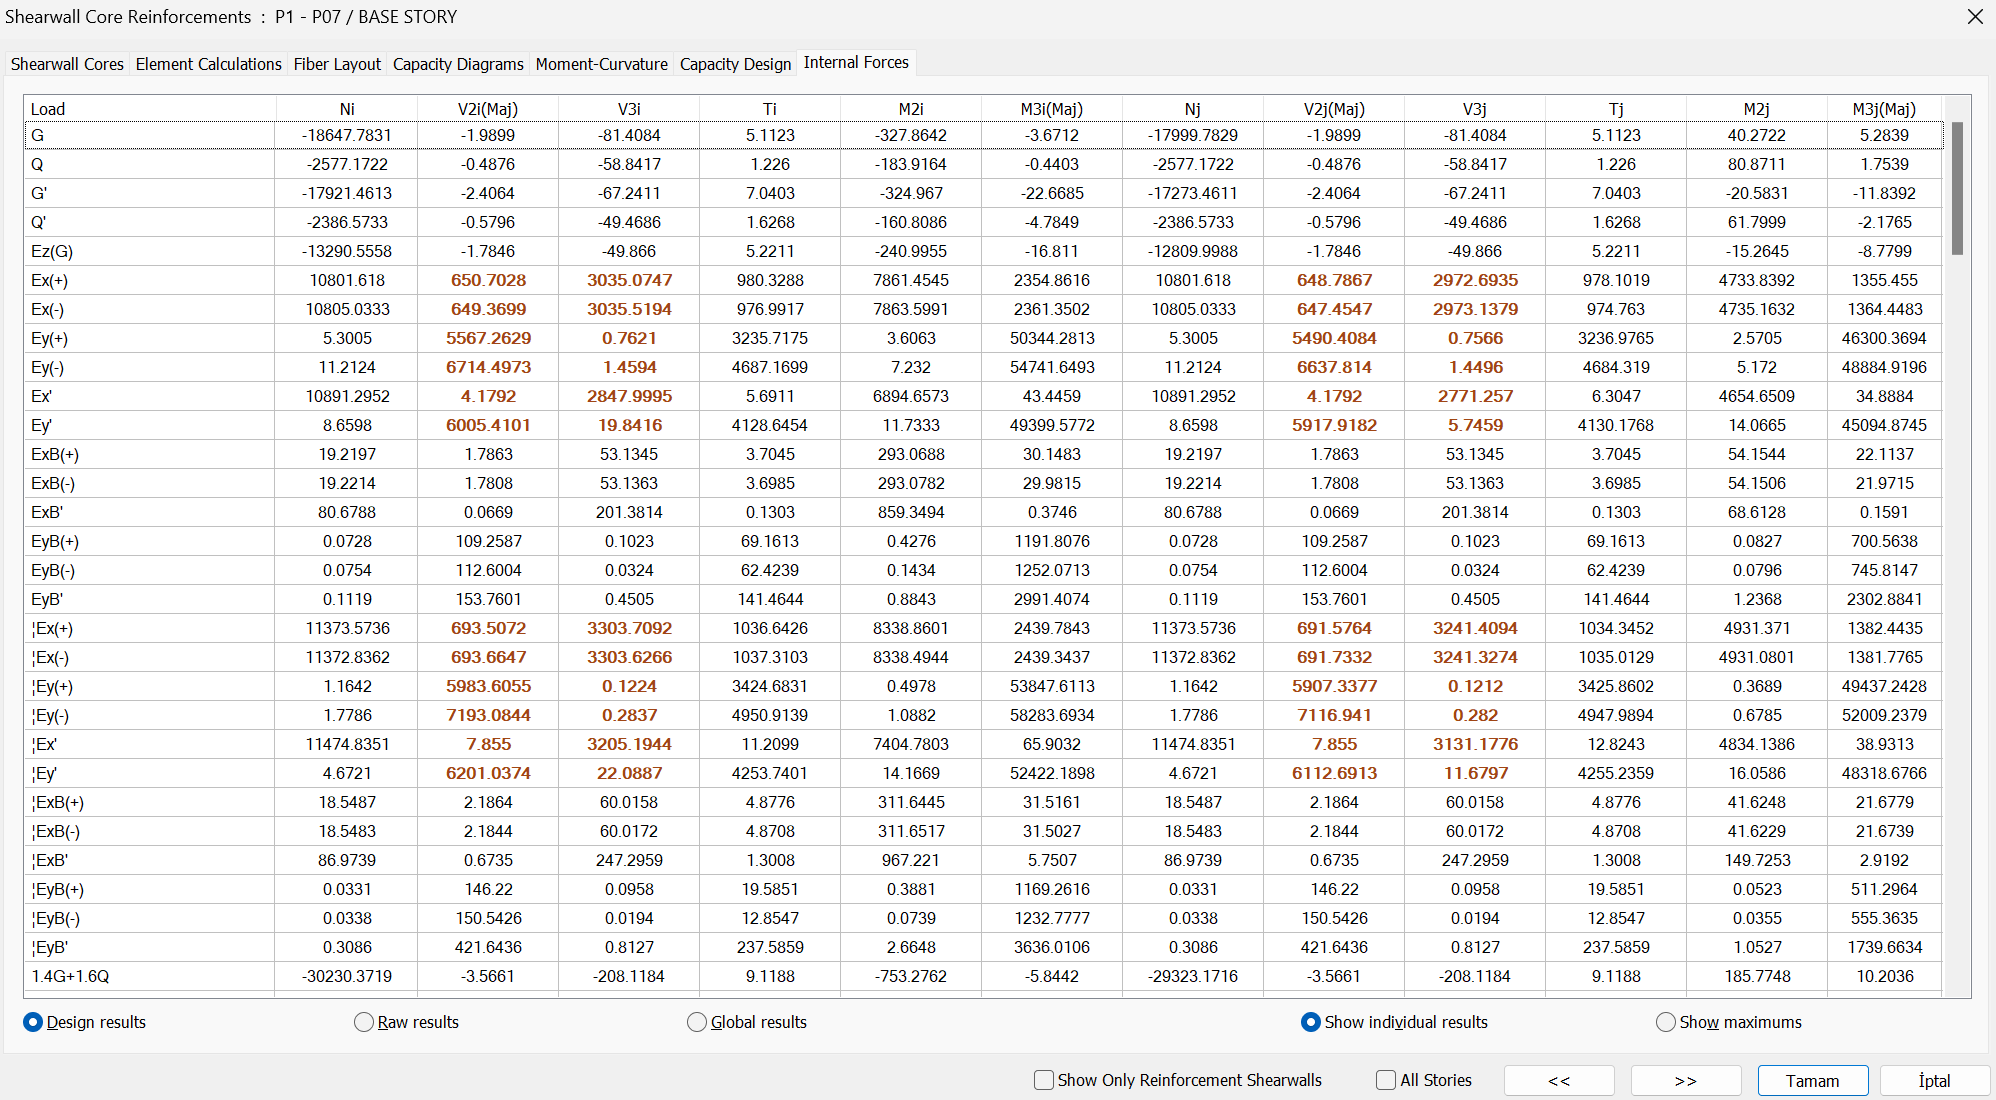The width and height of the screenshot is (1996, 1100).
Task: Switch to the Shearwall Cores tab
Action: pyautogui.click(x=67, y=64)
